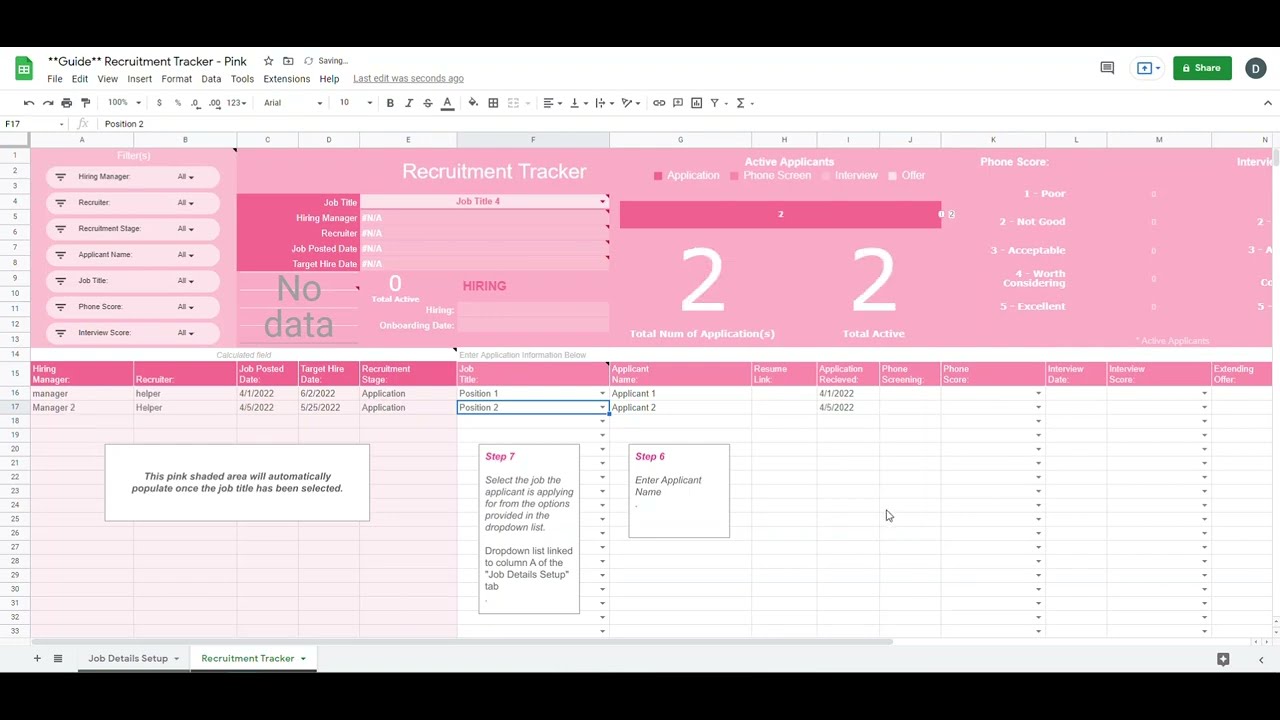Toggle bold formatting
The width and height of the screenshot is (1280, 720).
[390, 103]
